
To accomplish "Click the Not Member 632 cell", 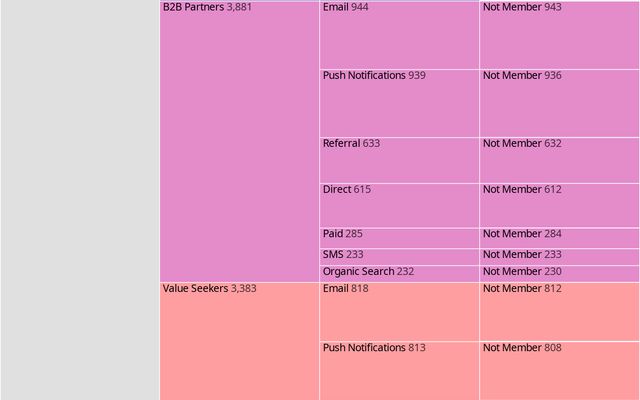I will [560, 160].
